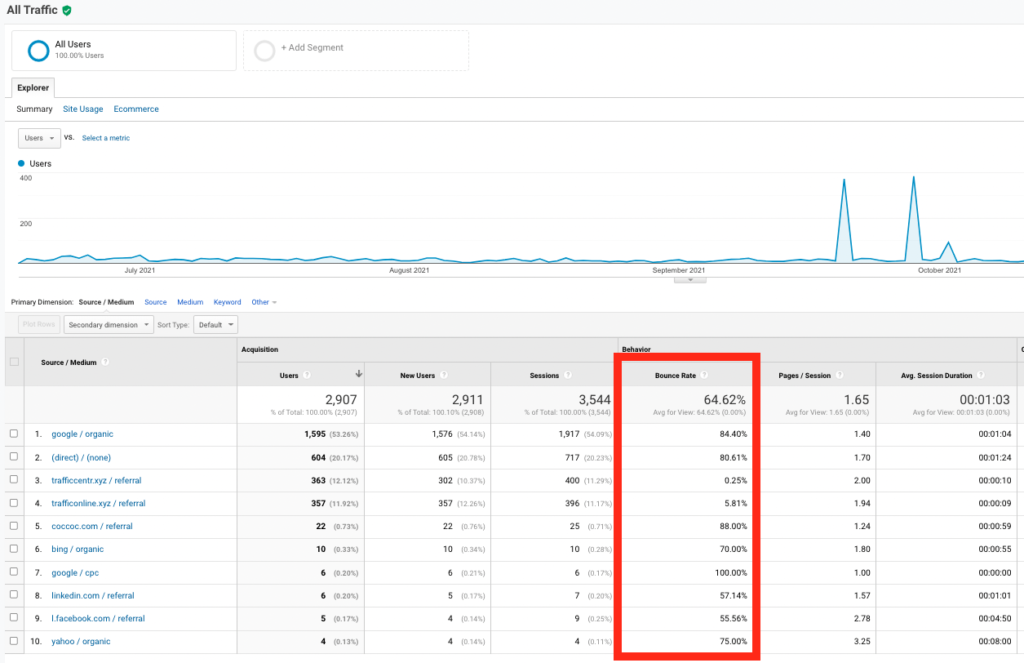
Task: Switch to the Explorer tab
Action: coord(32,87)
